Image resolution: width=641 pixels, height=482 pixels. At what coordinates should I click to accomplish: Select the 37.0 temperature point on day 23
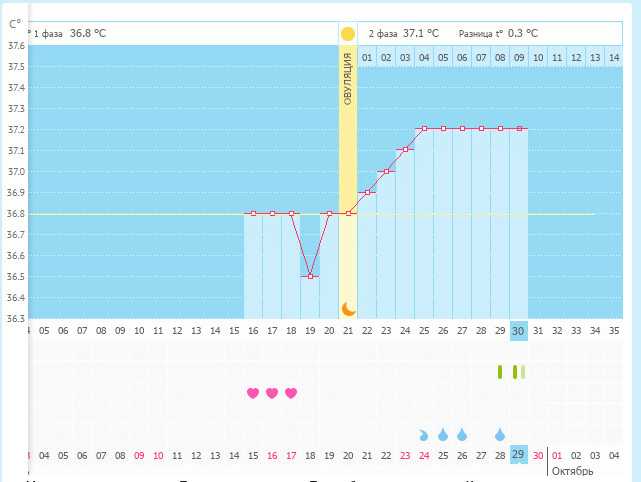[386, 171]
